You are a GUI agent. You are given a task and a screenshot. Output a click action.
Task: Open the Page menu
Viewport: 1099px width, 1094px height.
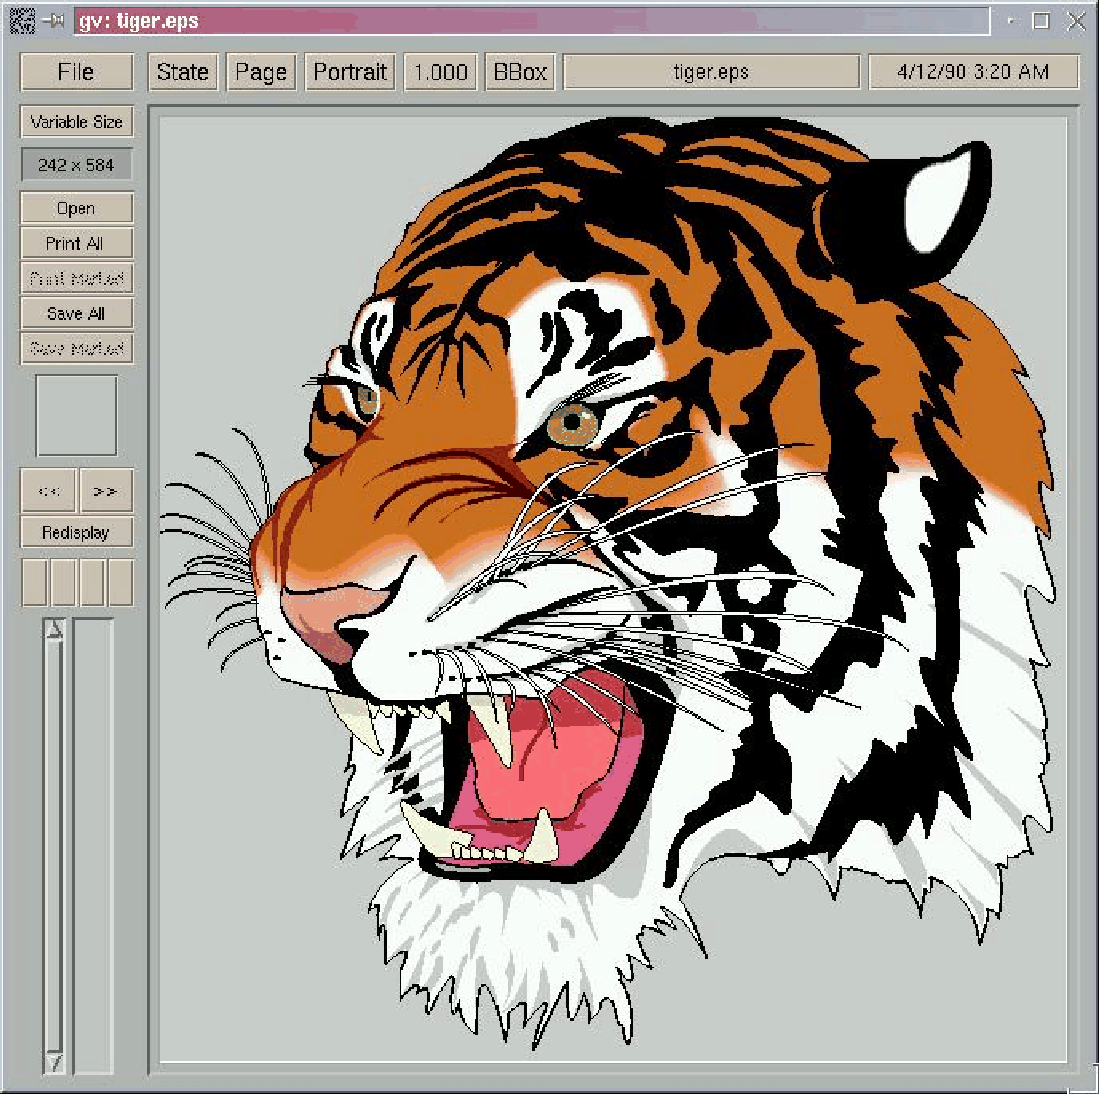click(x=261, y=71)
